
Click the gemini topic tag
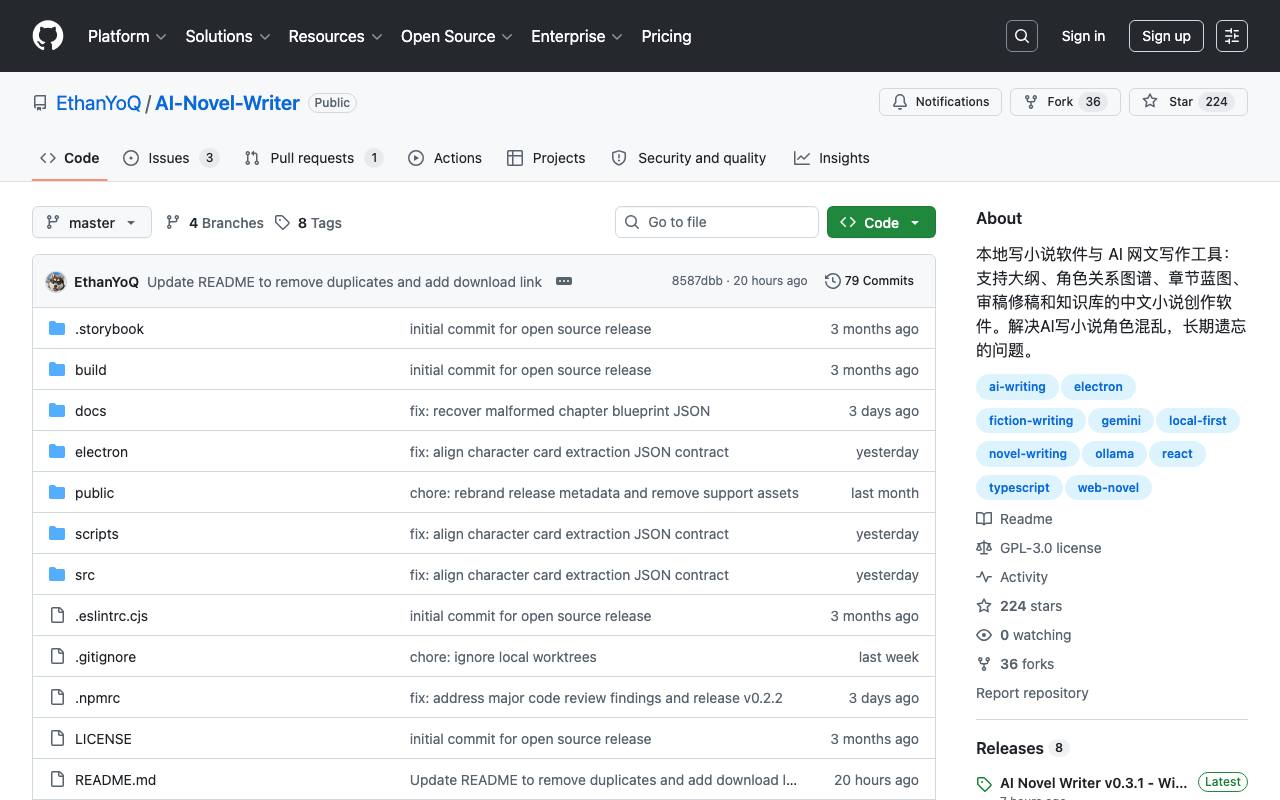1121,421
